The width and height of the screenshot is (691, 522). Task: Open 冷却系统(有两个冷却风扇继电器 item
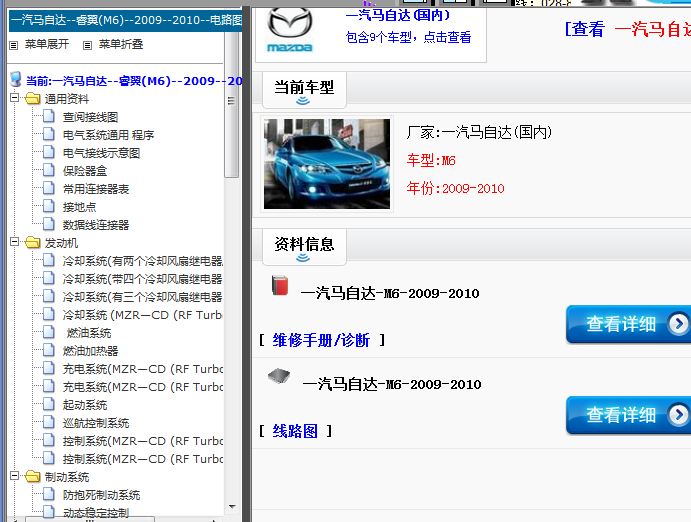click(x=142, y=261)
